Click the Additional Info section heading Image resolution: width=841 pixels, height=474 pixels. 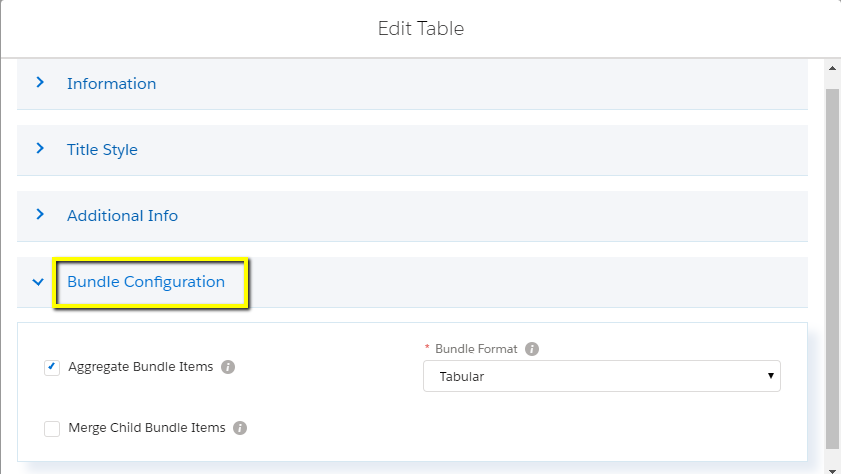coord(122,216)
